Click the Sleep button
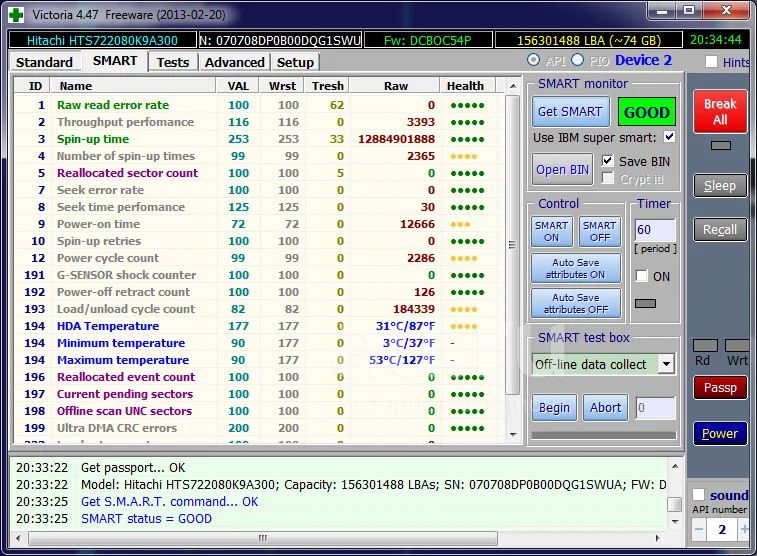 (719, 186)
